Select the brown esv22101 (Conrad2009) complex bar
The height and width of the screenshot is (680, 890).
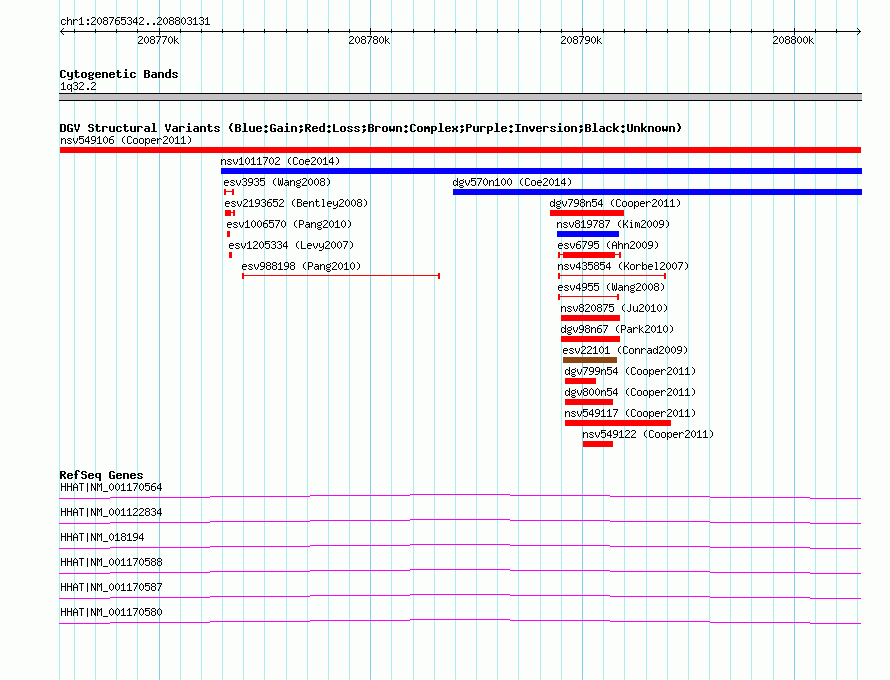[590, 360]
